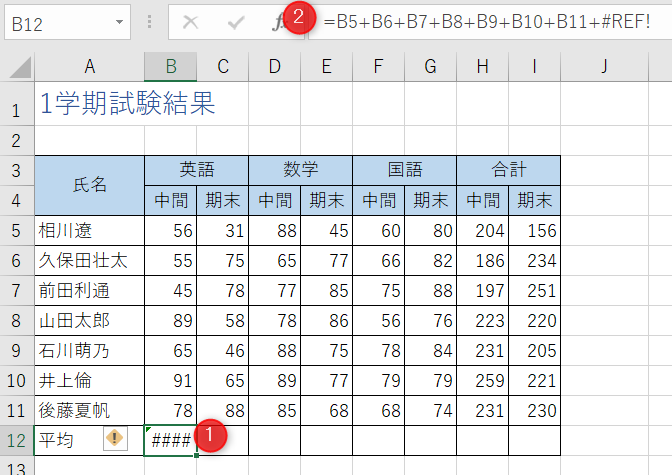Open the Name Box dropdown arrow
Image resolution: width=672 pixels, height=475 pixels.
click(120, 22)
